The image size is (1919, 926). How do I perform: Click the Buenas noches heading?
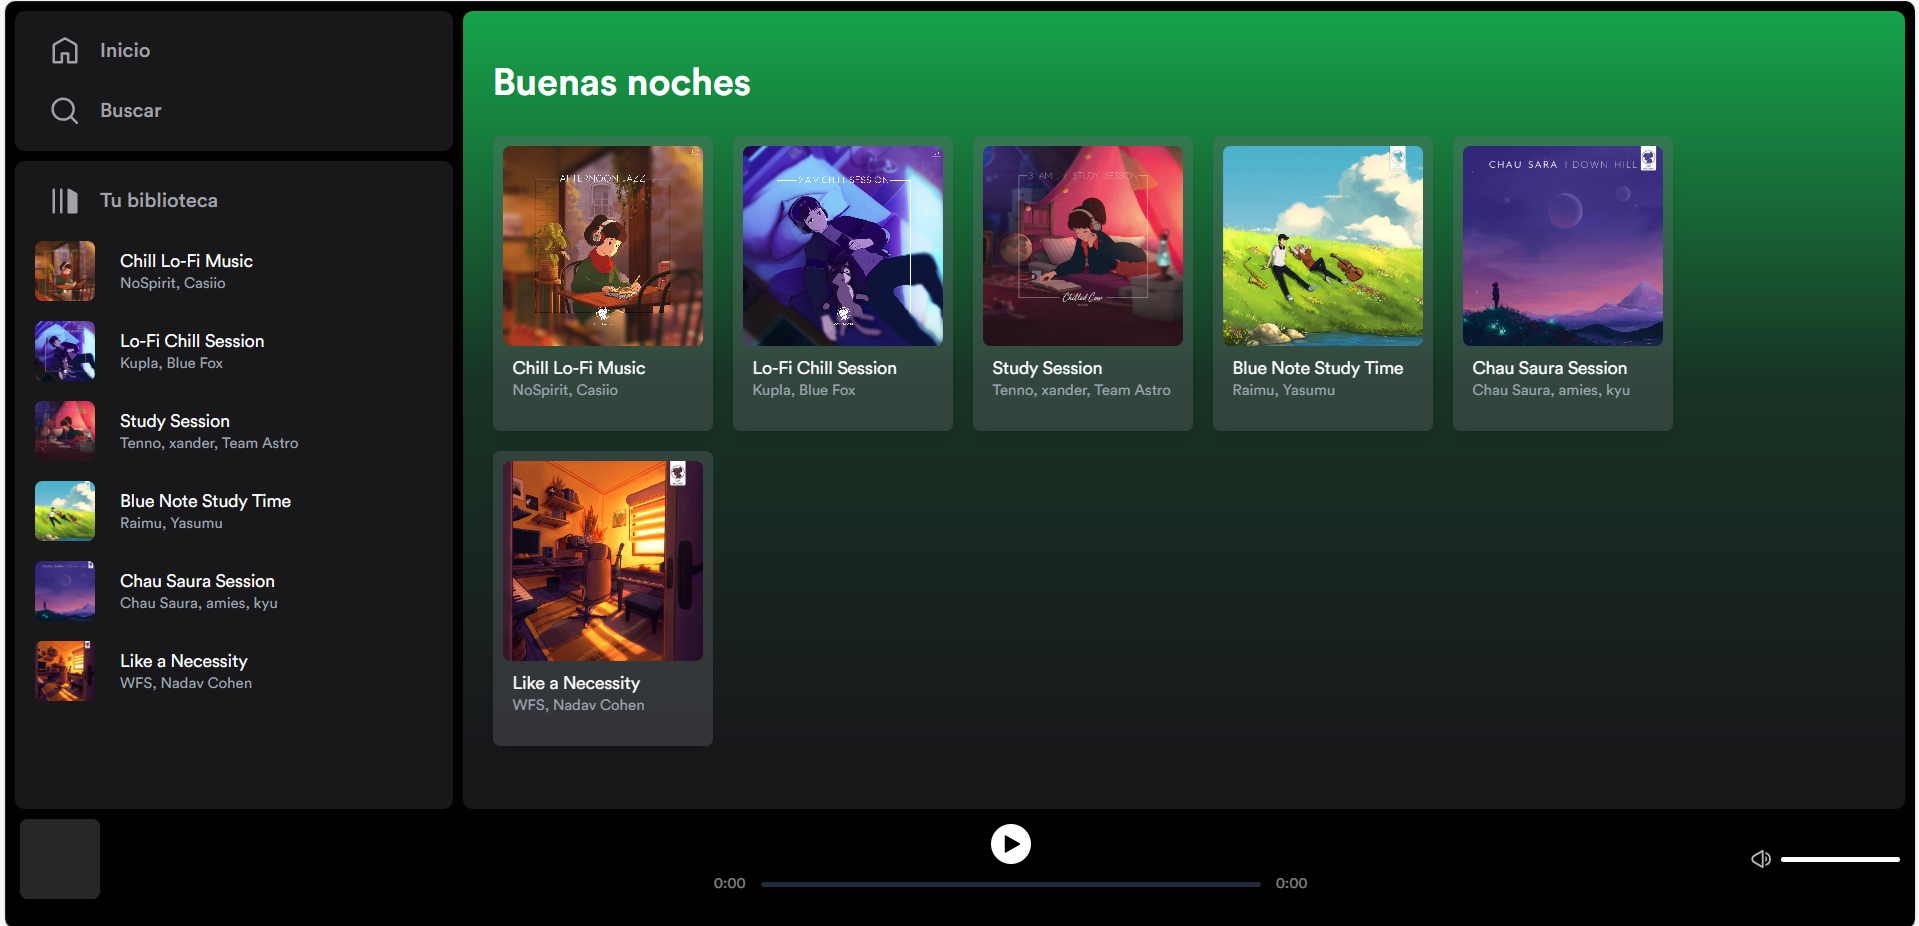[x=622, y=82]
